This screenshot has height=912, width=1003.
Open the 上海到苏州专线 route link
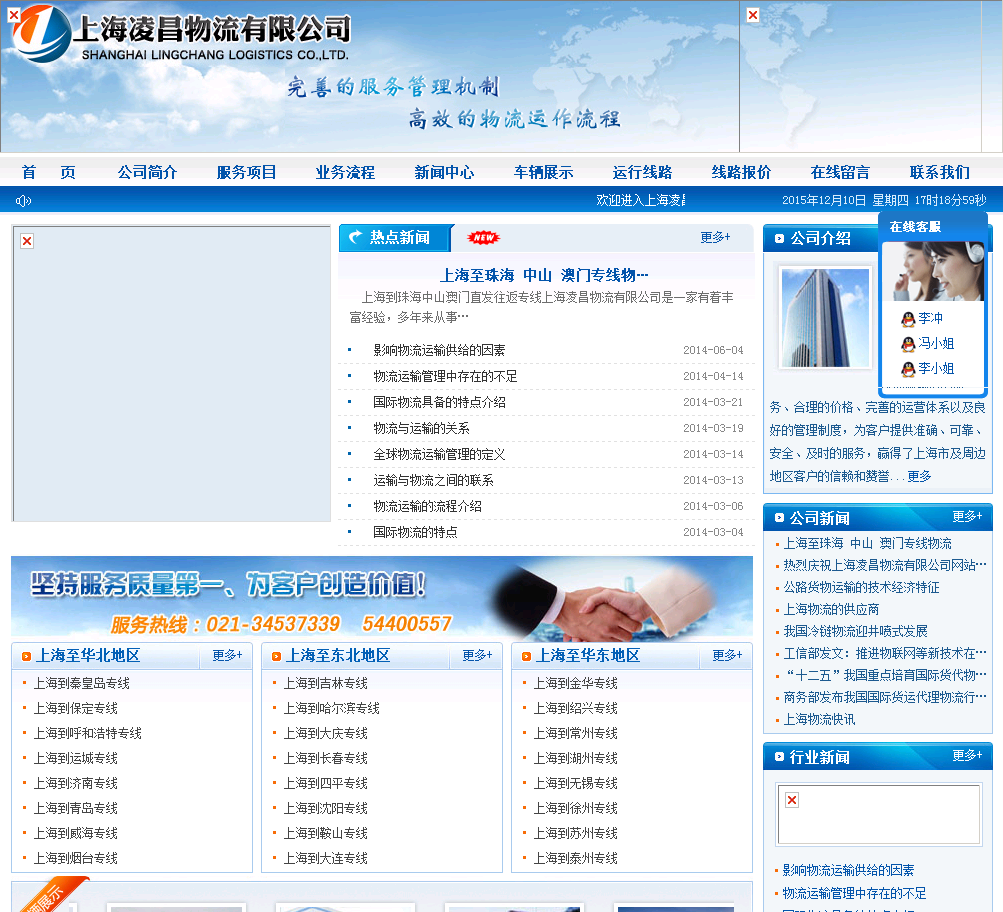coord(576,833)
